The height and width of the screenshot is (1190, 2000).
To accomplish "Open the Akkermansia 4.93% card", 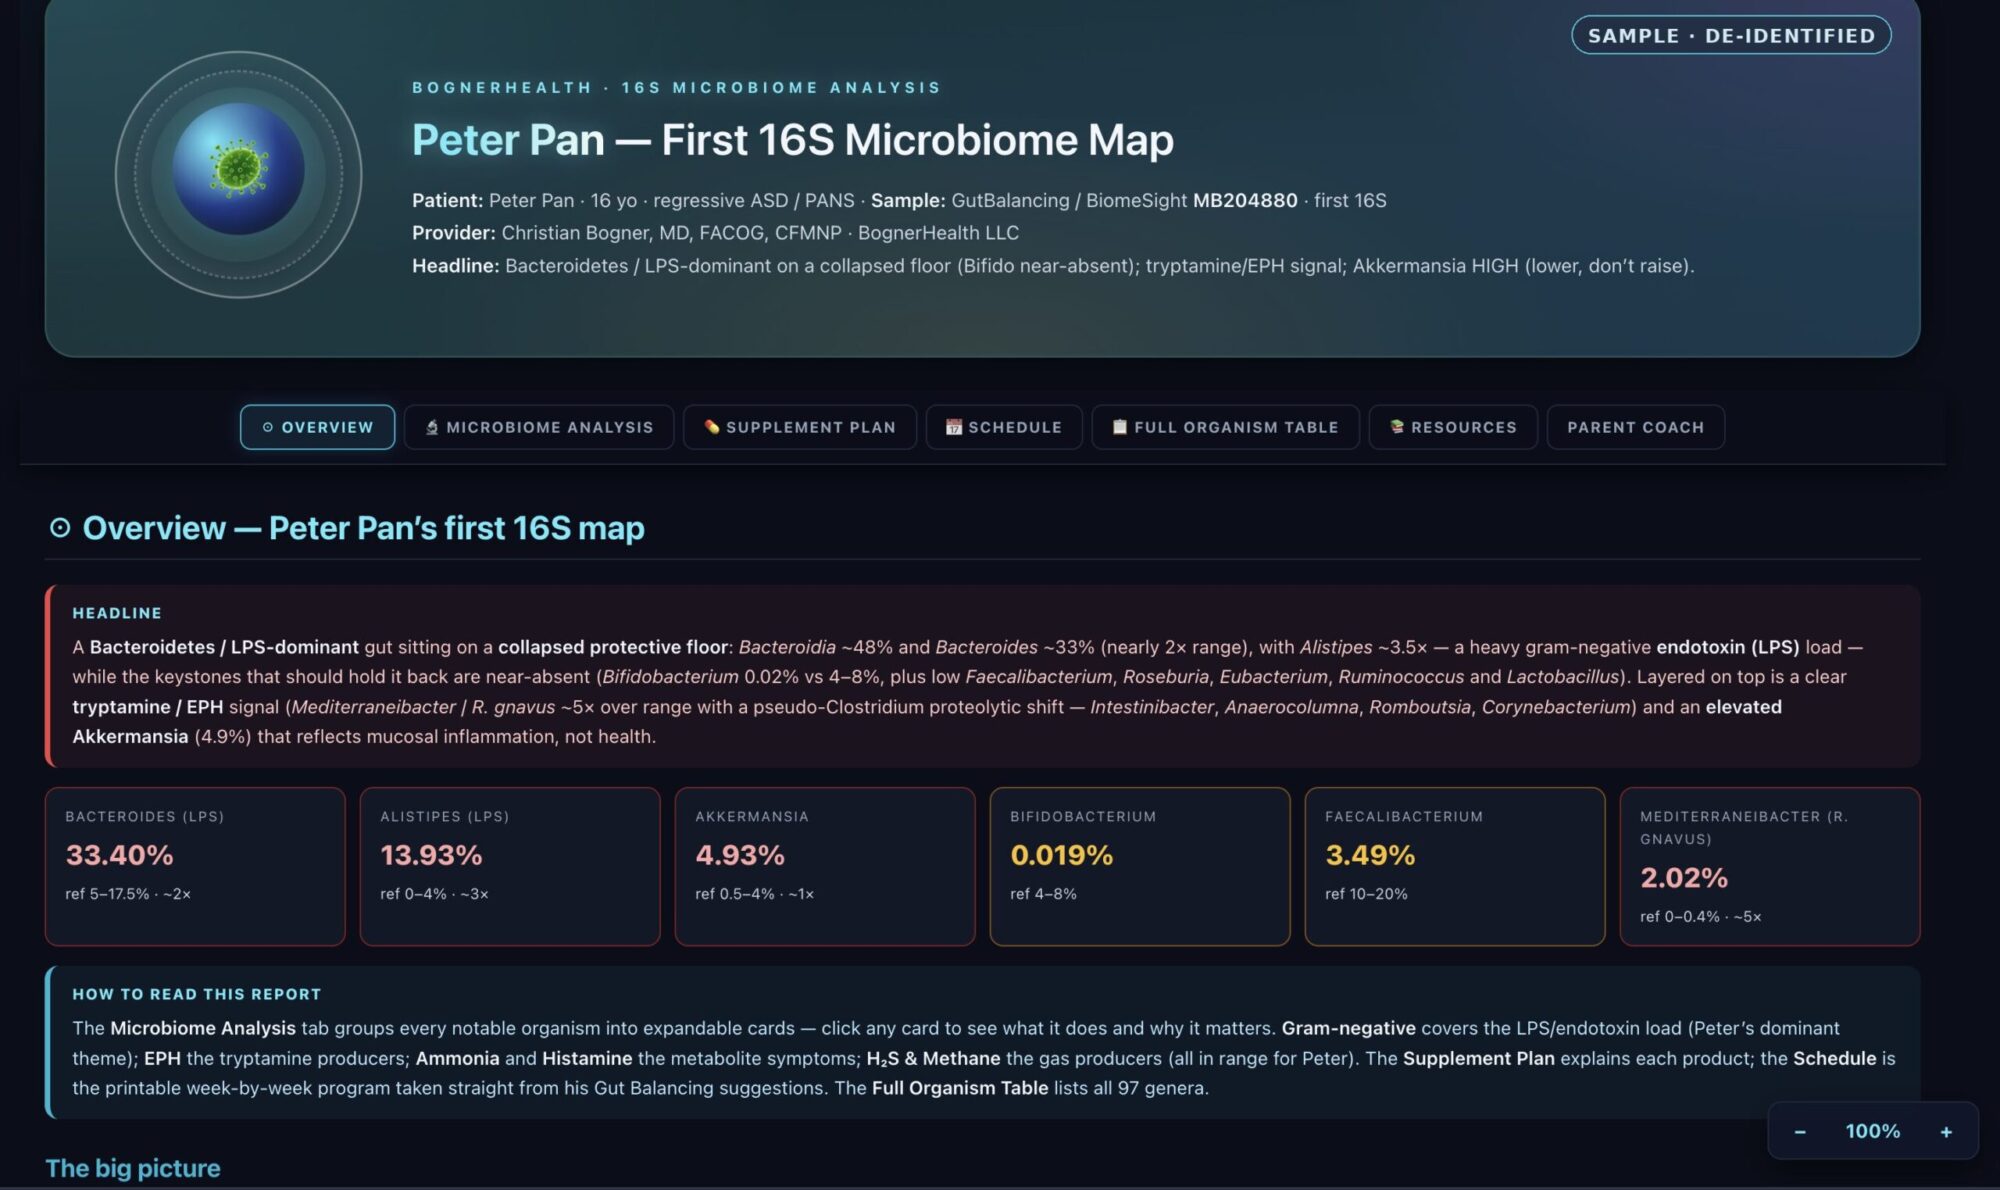I will [x=825, y=866].
